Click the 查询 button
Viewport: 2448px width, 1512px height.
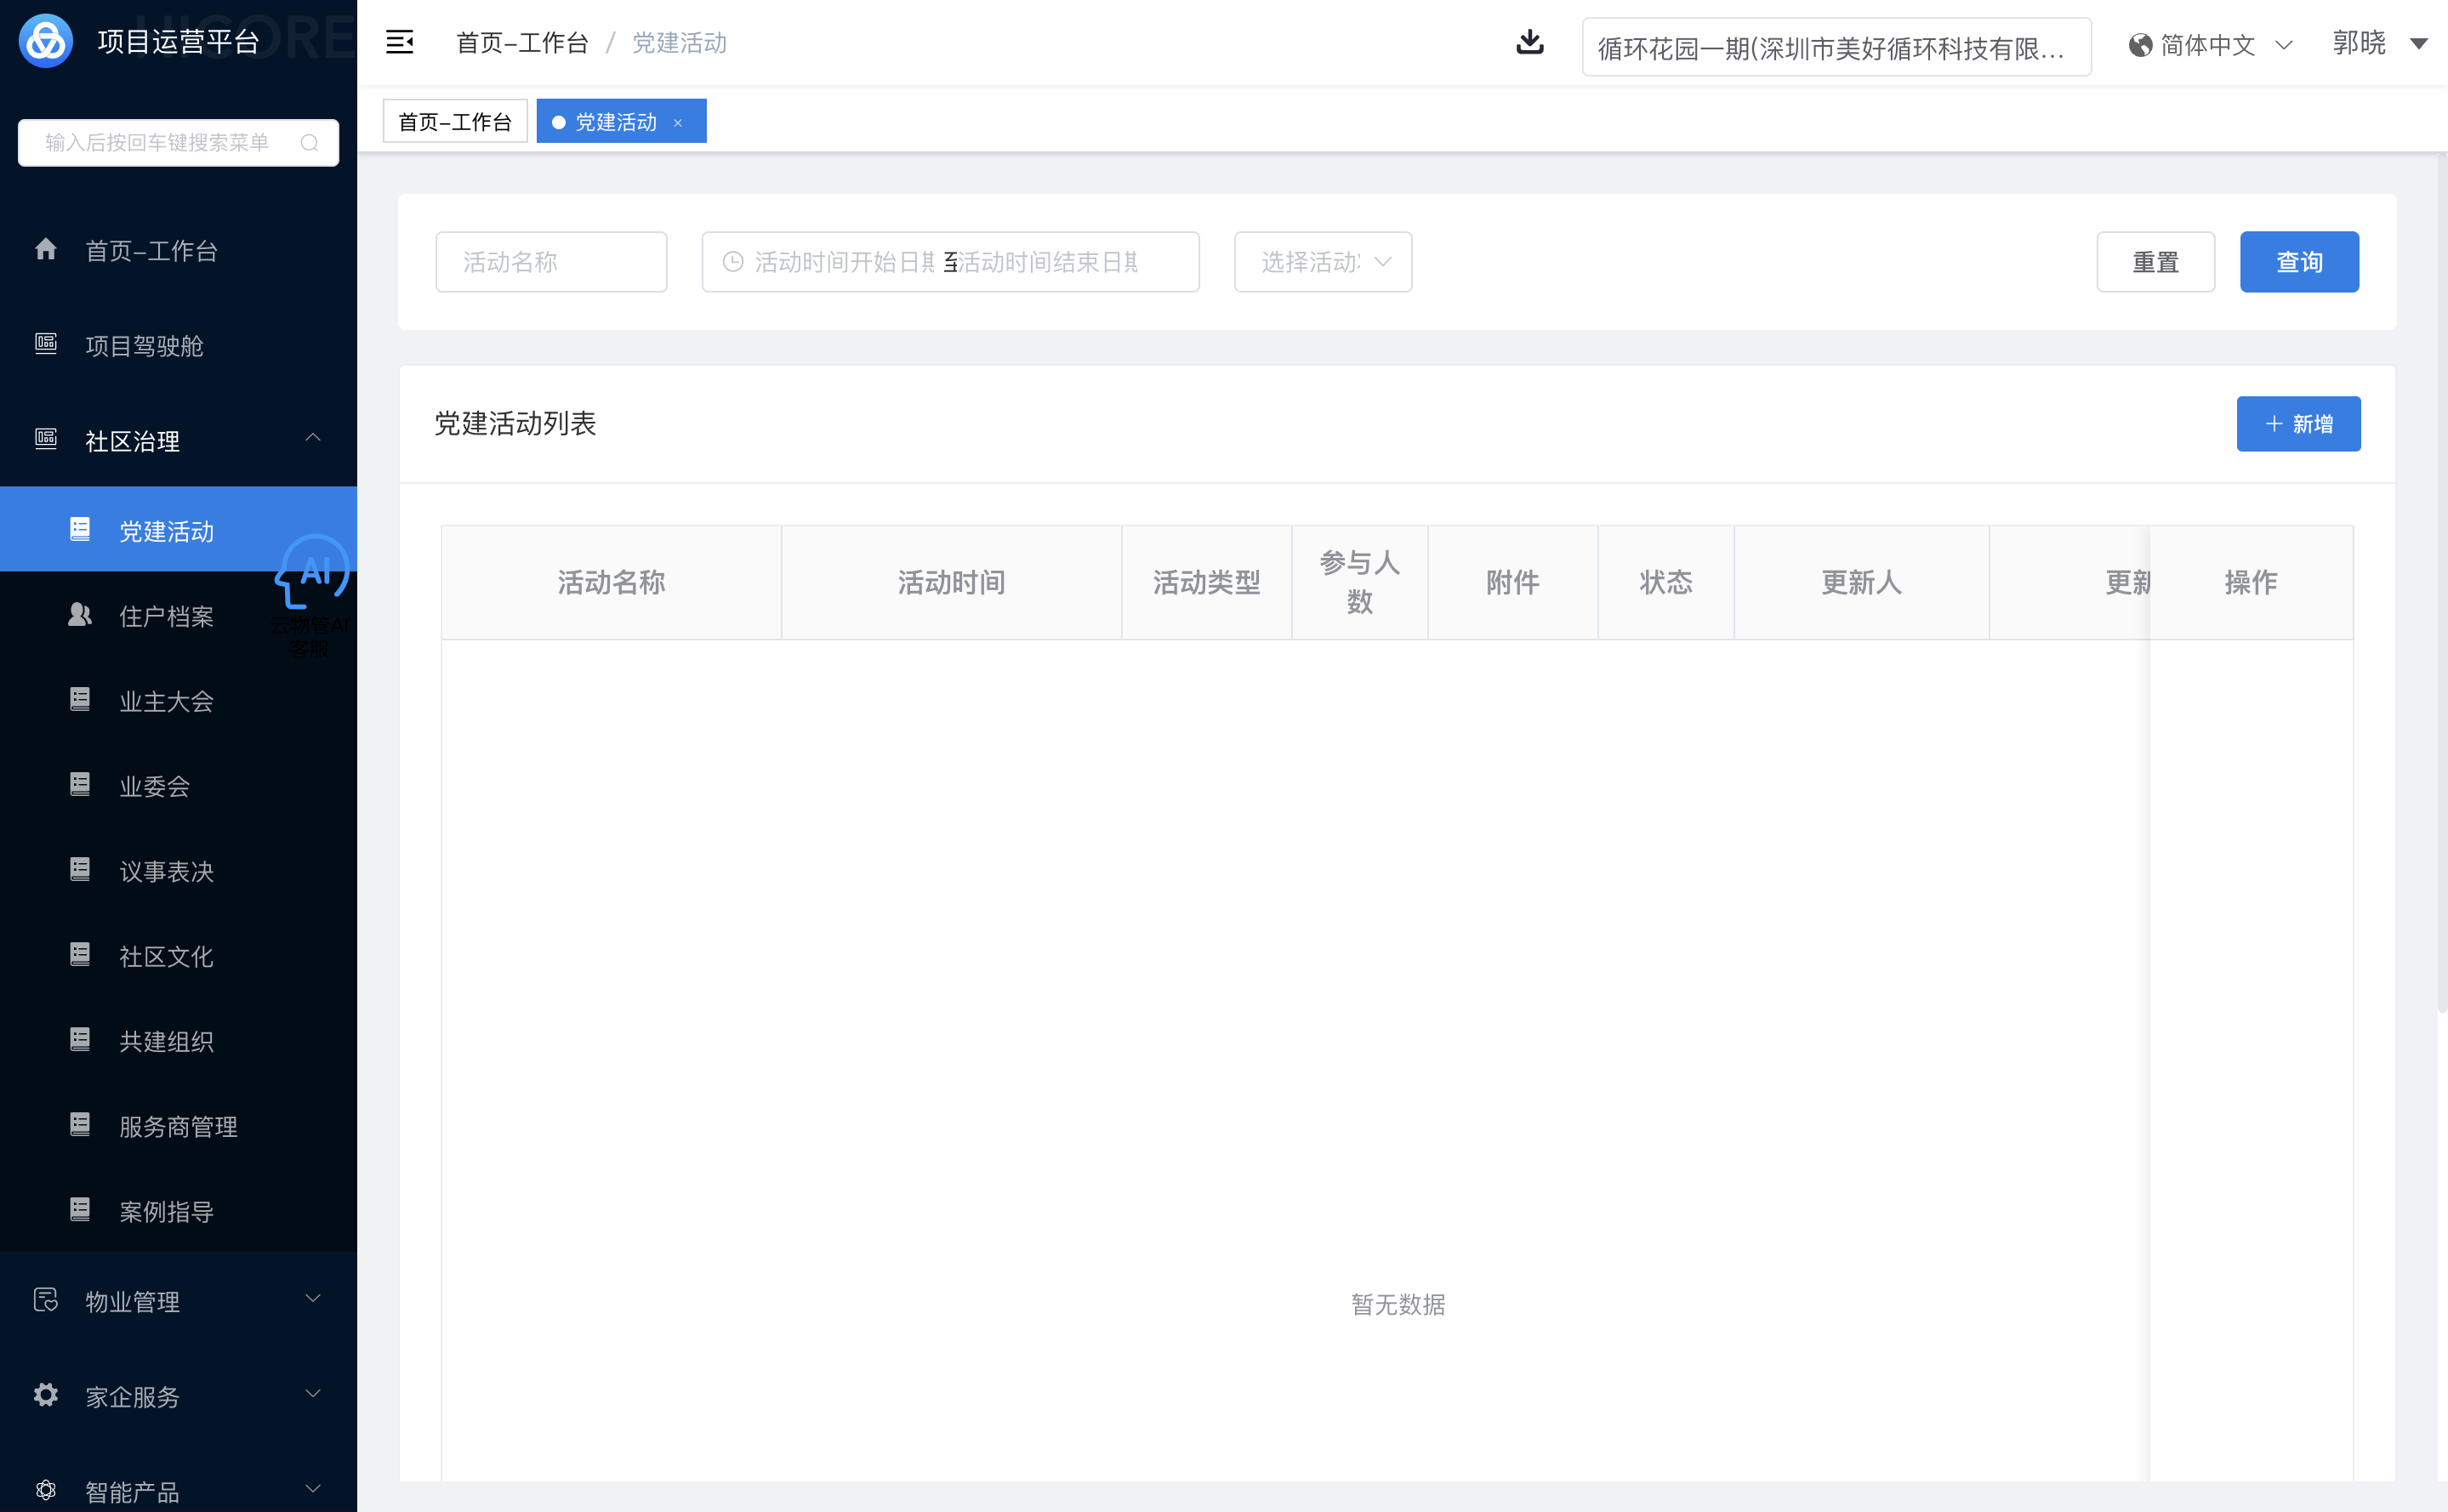pos(2298,262)
